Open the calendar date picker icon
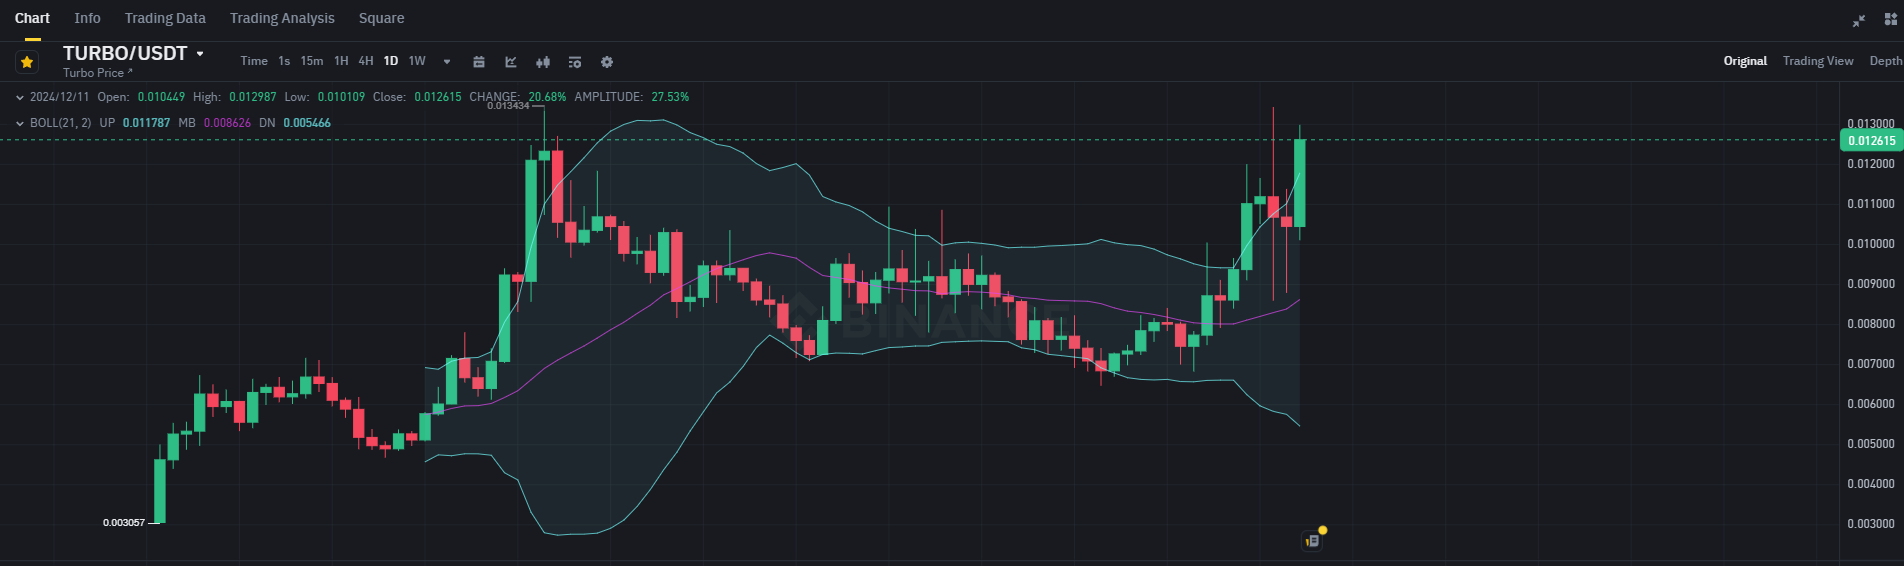1904x566 pixels. click(x=479, y=62)
